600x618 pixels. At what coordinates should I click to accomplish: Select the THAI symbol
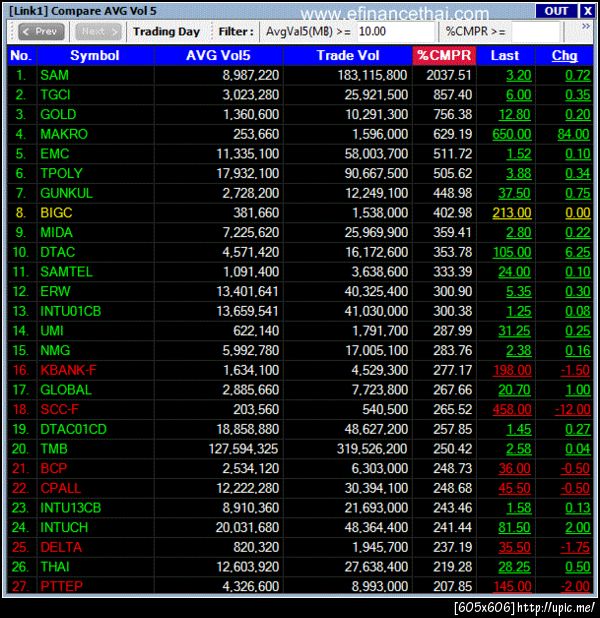pos(55,567)
